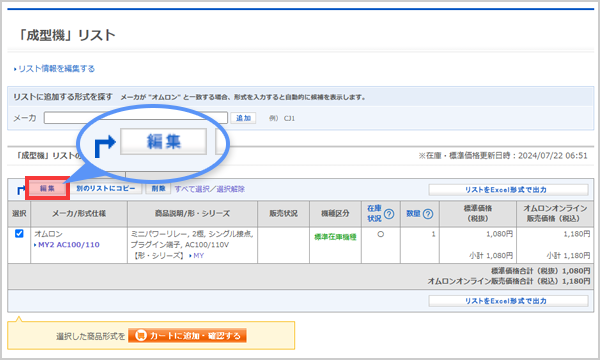Click the 標準在庫機種 text
Screen dimensions: 600x360
coord(335,237)
